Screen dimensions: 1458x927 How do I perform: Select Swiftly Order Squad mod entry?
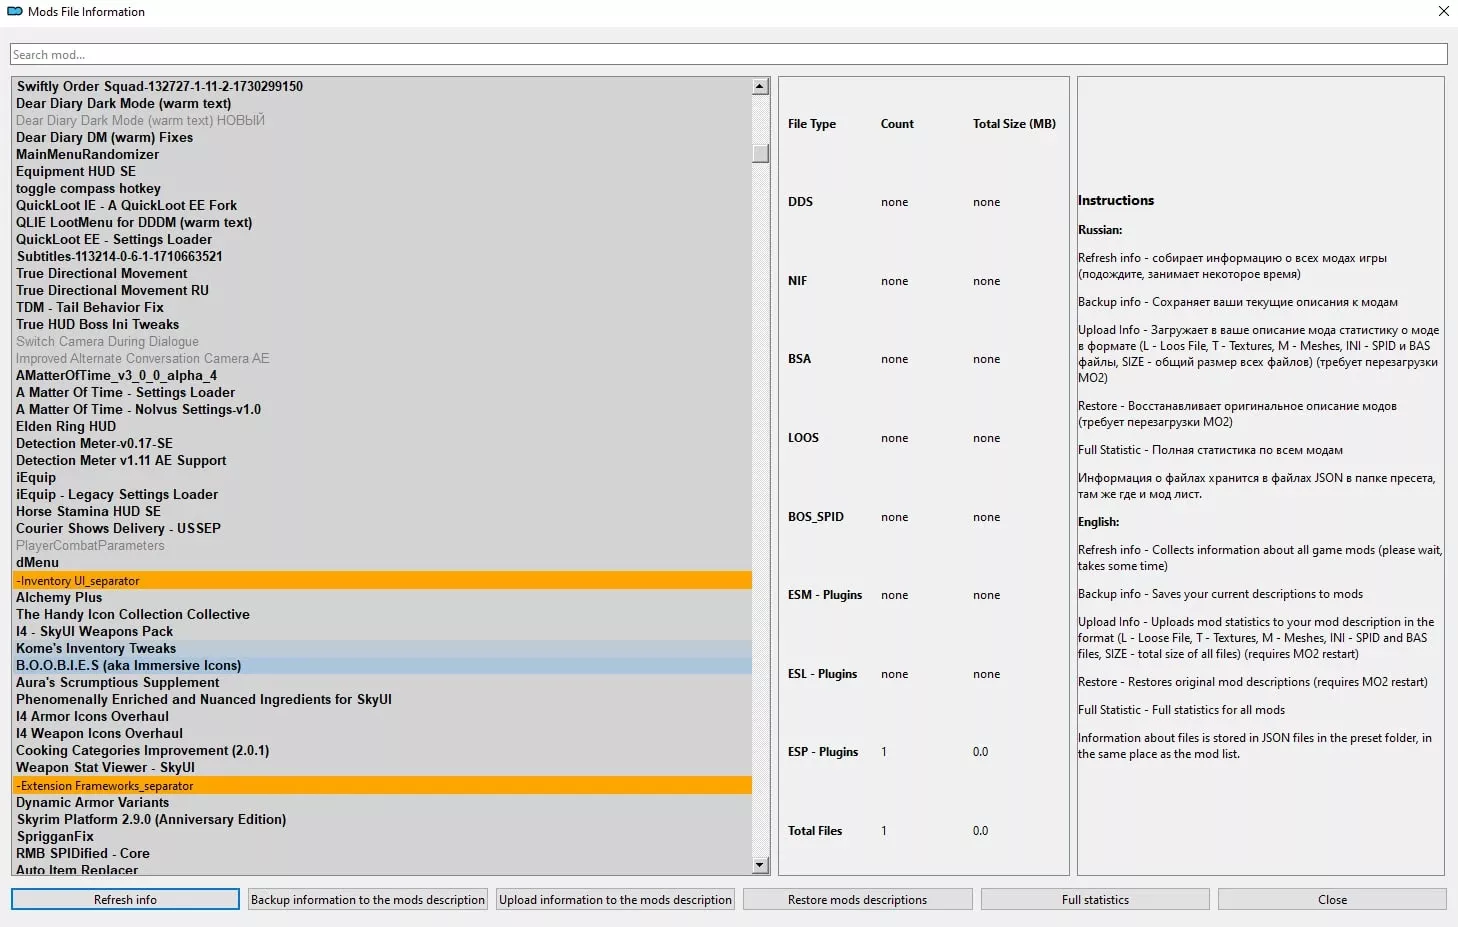click(x=160, y=86)
